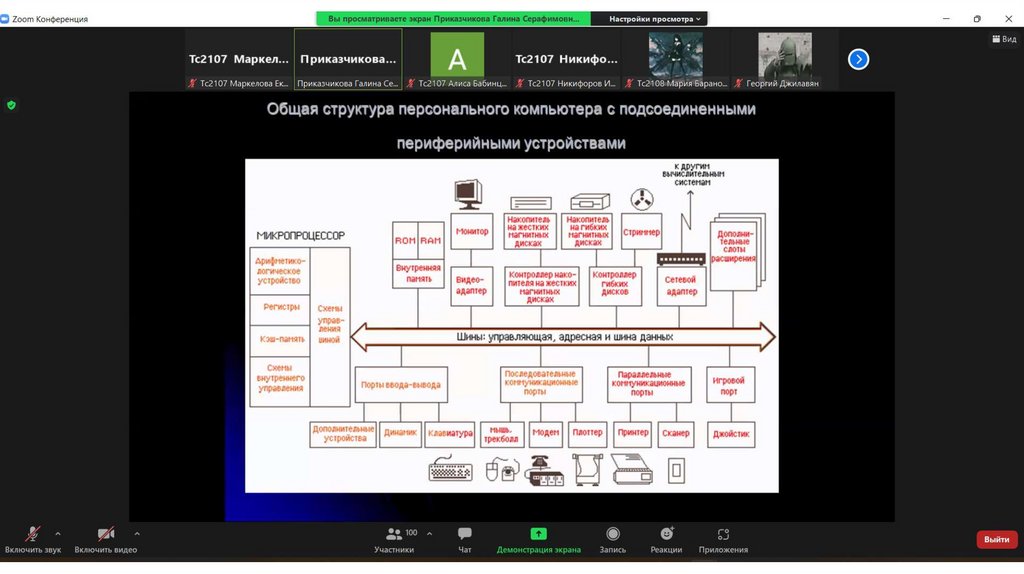Click the green viewing-screen notification banner
Image resolution: width=1024 pixels, height=574 pixels.
[454, 19]
